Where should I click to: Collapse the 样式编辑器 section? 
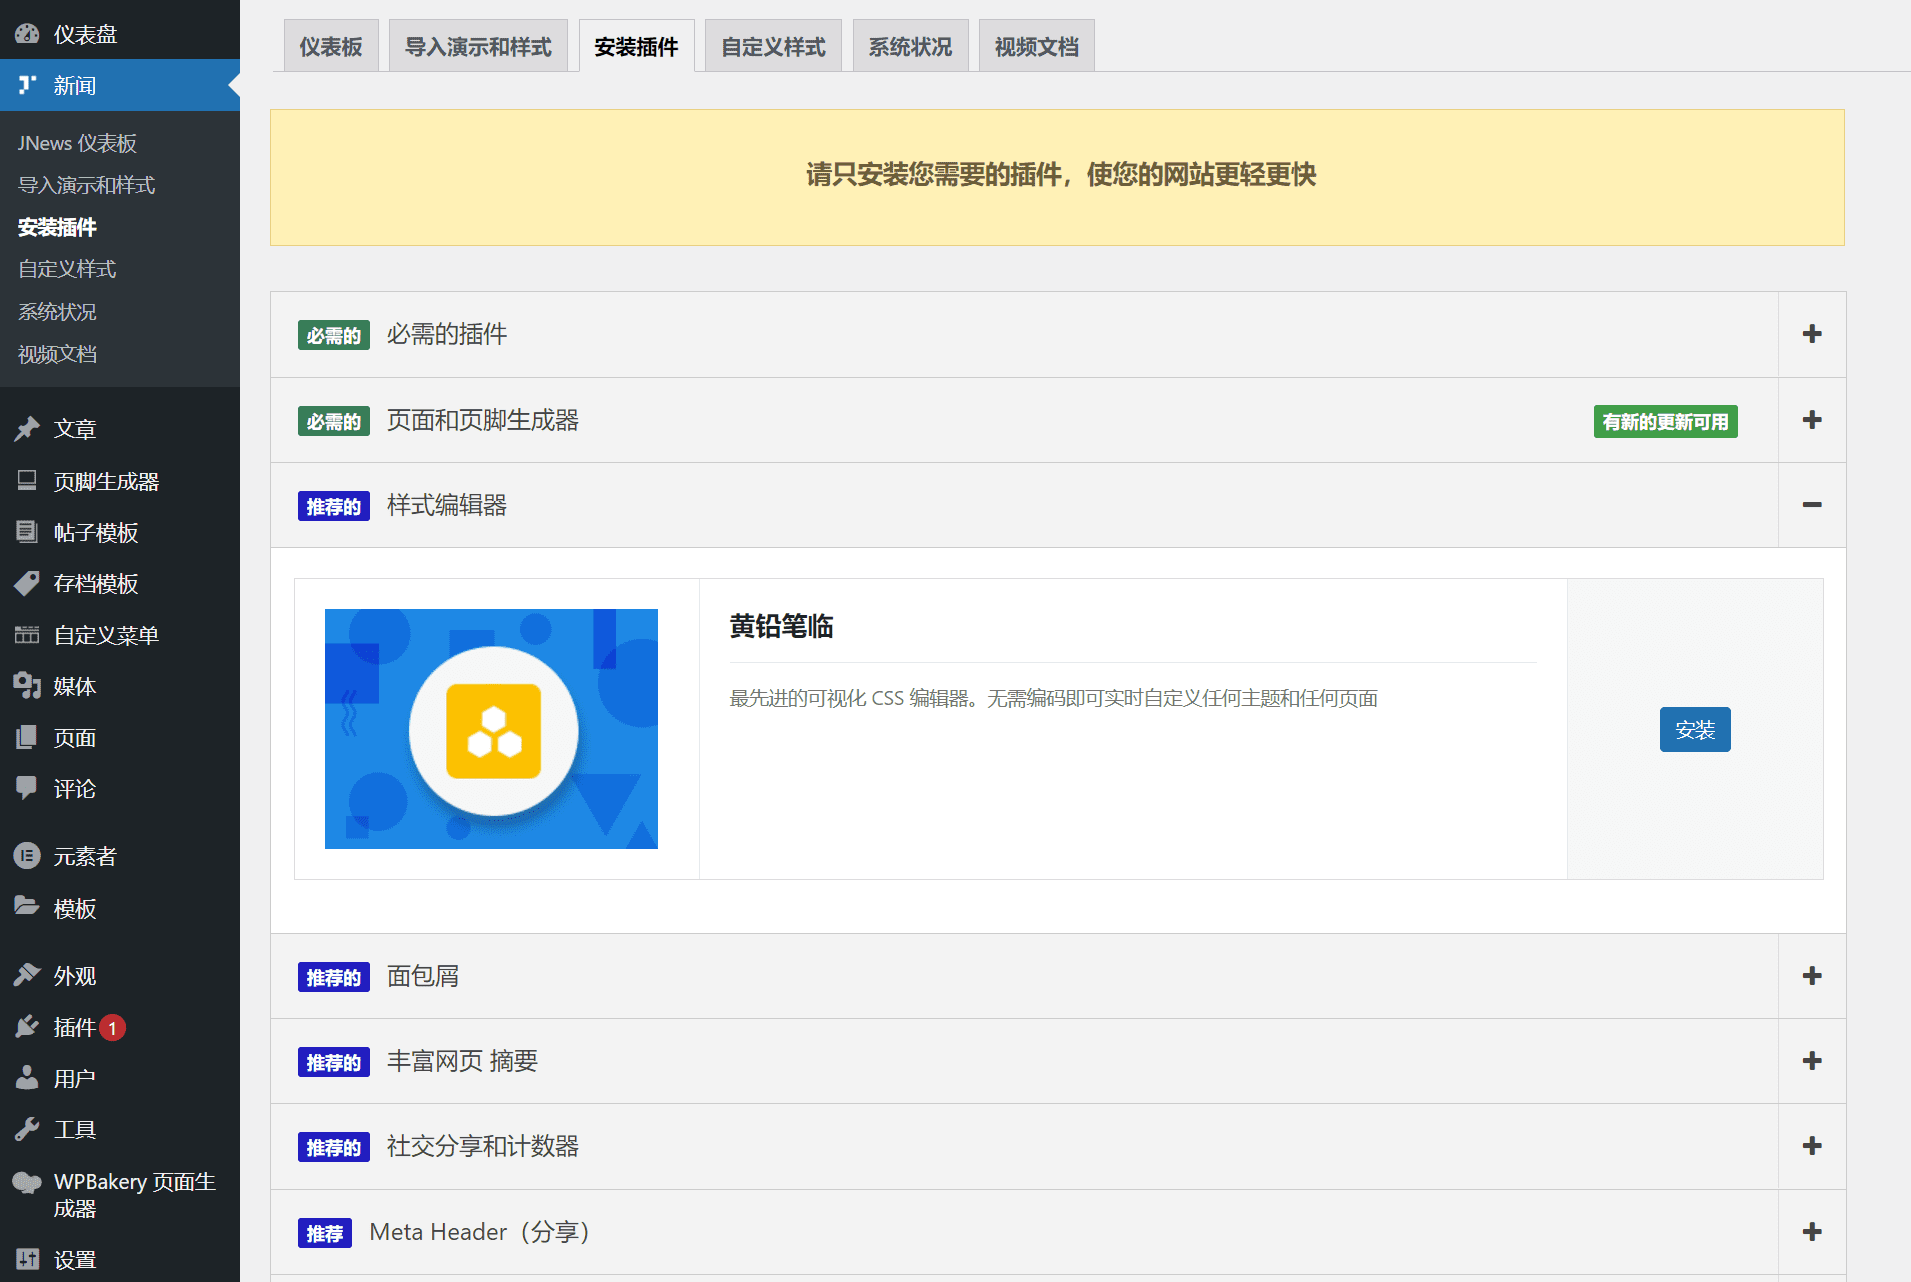(x=1812, y=506)
